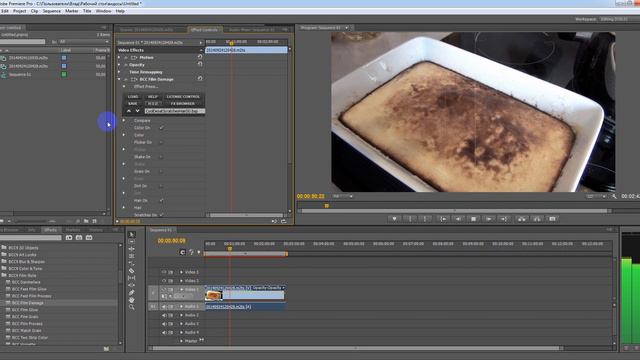Click the LOAD preset button
The height and width of the screenshot is (360, 640).
(x=133, y=97)
